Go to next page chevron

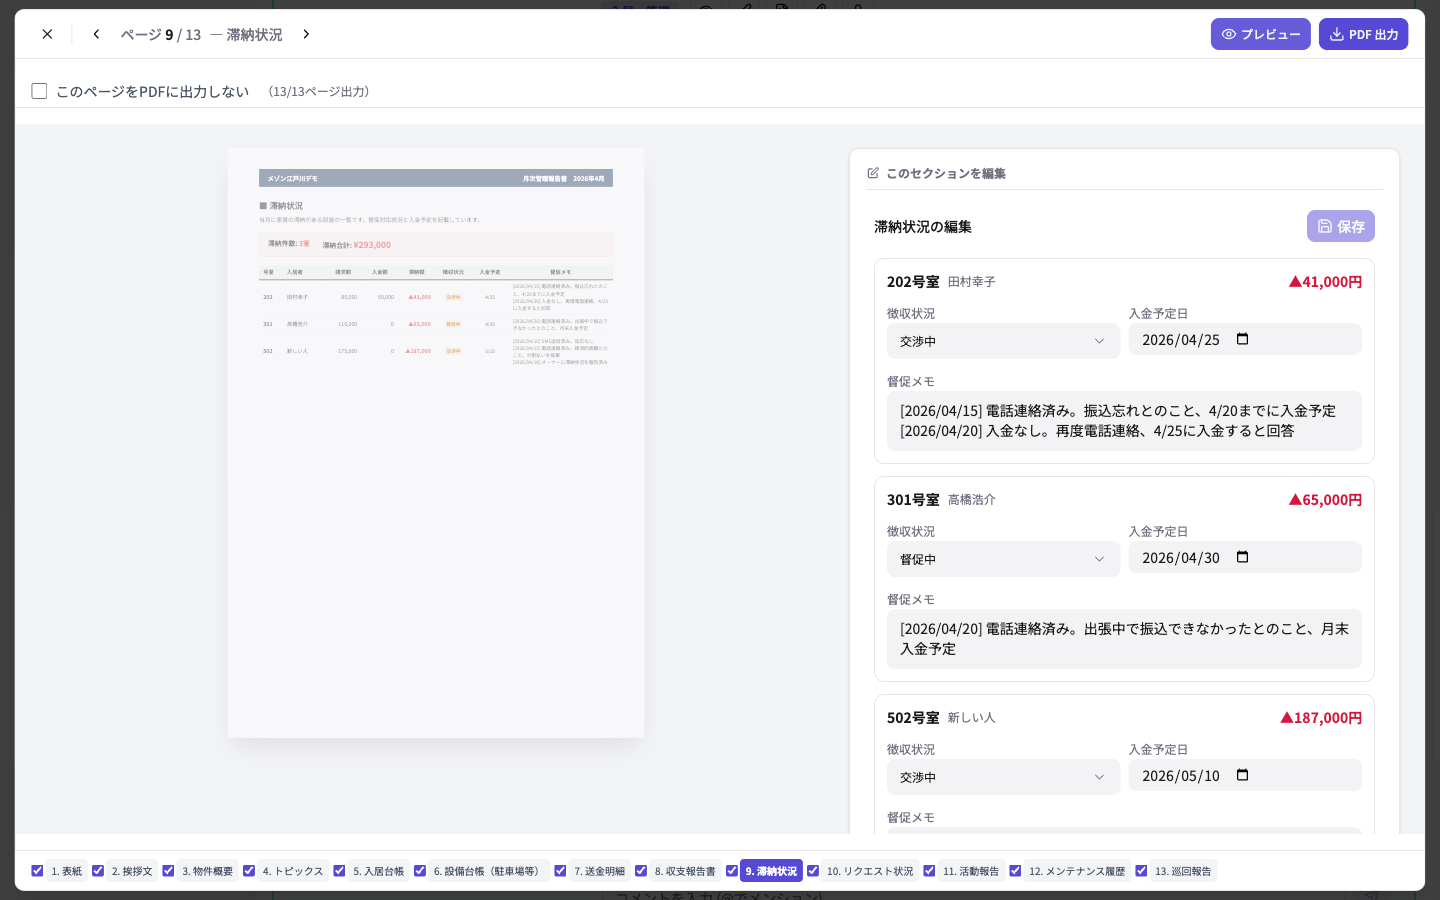tap(306, 34)
